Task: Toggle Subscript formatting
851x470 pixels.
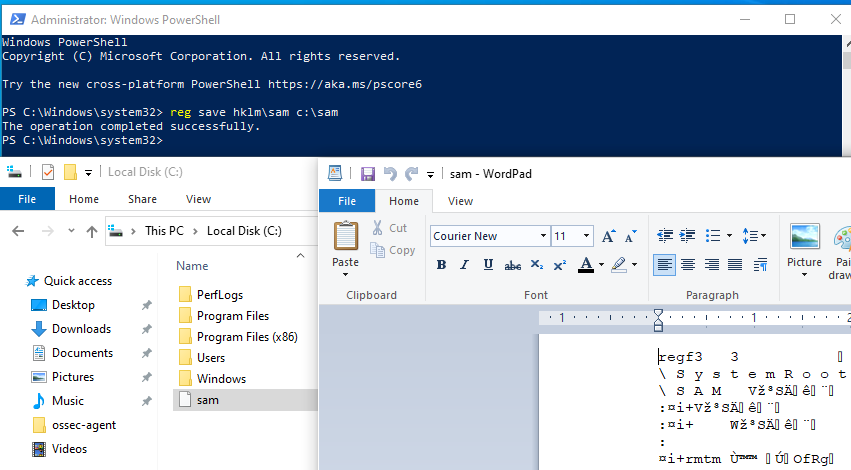Action: pyautogui.click(x=537, y=265)
